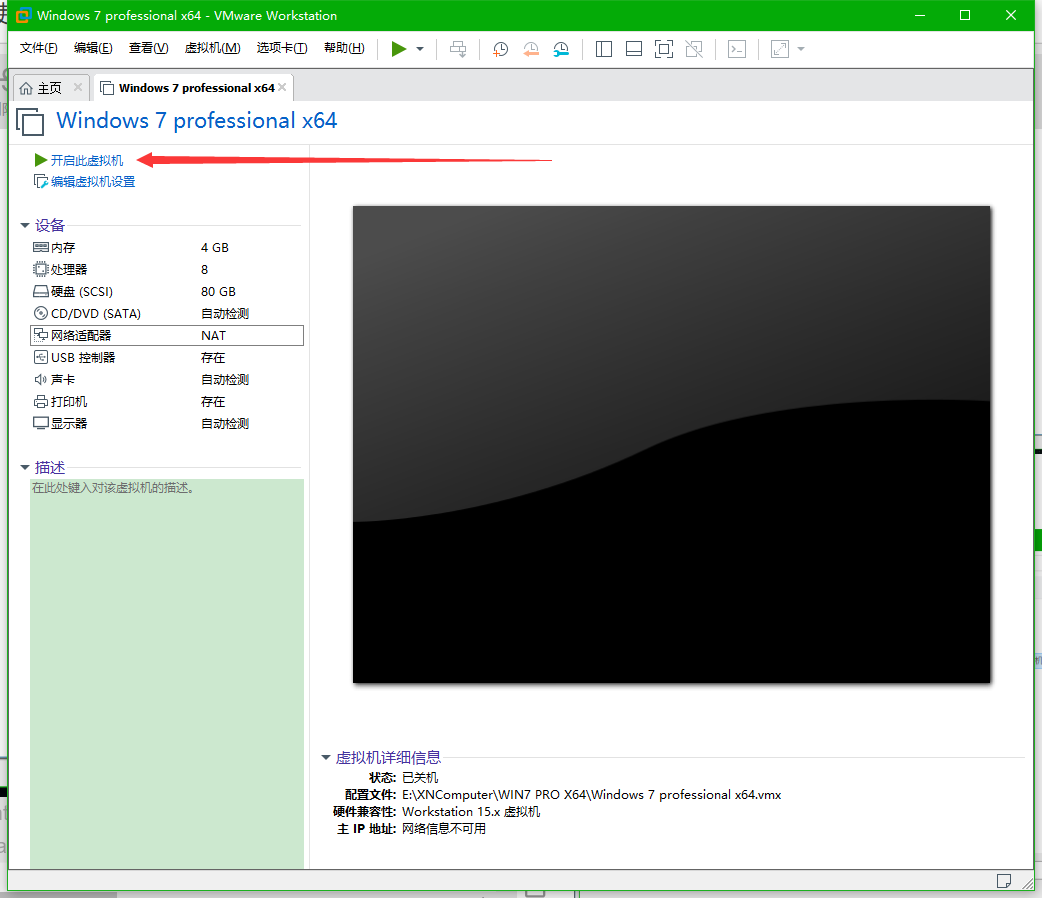Screen dimensions: 1042x898
Task: Click the revert to snapshot icon
Action: coord(530,49)
